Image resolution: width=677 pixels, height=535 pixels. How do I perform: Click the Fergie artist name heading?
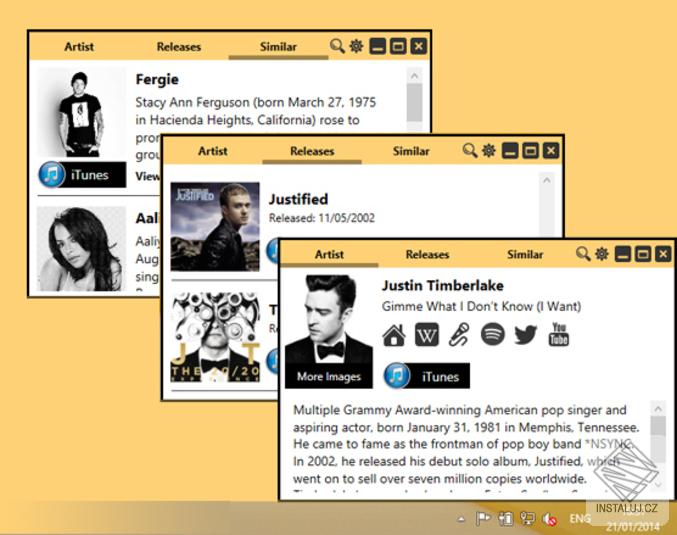pyautogui.click(x=157, y=79)
